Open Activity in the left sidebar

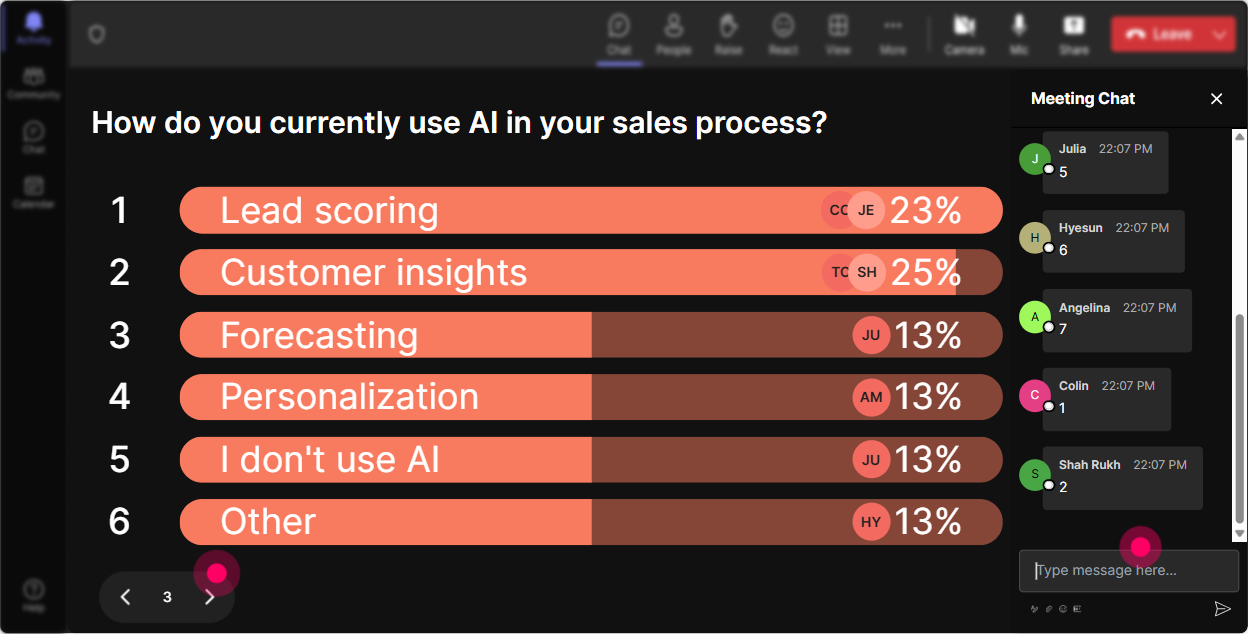tap(34, 29)
